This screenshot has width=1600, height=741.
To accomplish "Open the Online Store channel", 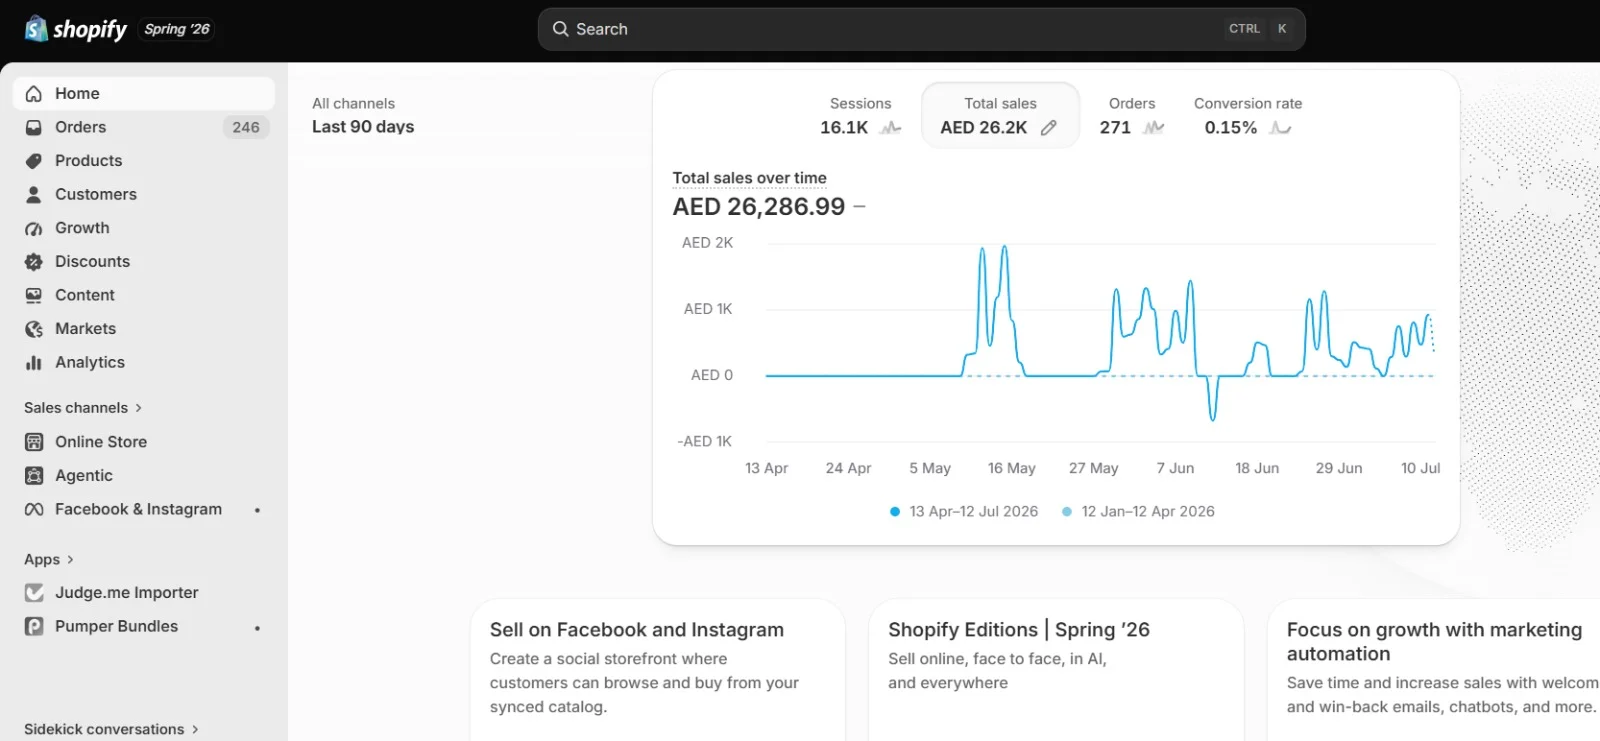I will point(144,442).
